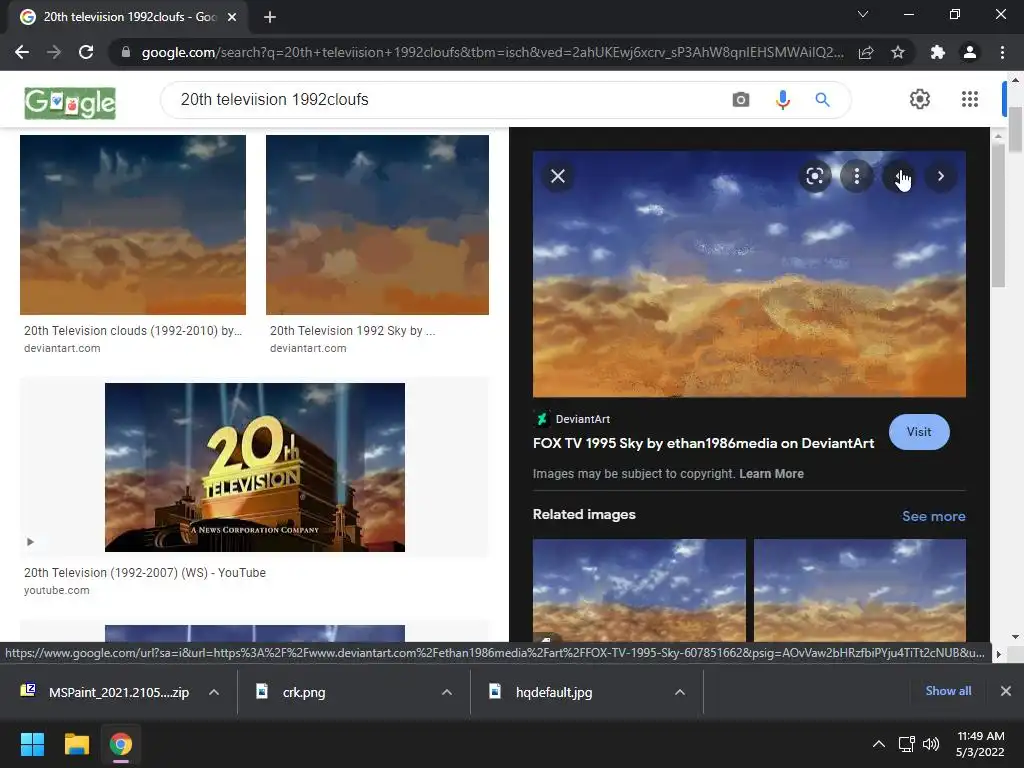Click the browser Back arrow

point(22,52)
